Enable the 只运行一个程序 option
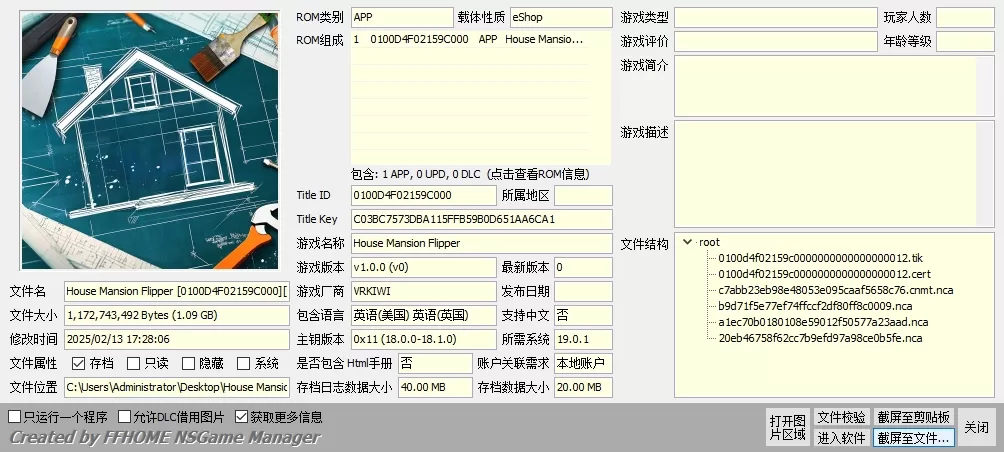Image resolution: width=1004 pixels, height=452 pixels. pos(15,416)
